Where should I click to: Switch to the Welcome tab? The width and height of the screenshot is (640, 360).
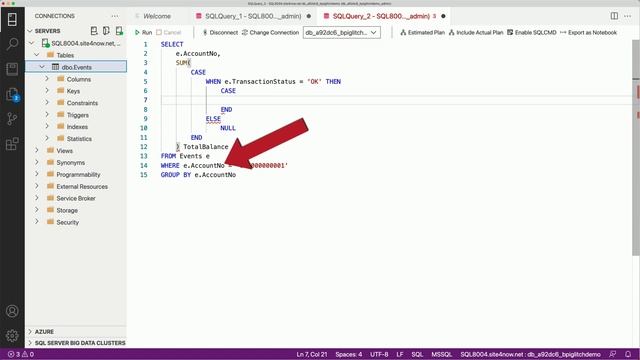[x=157, y=16]
